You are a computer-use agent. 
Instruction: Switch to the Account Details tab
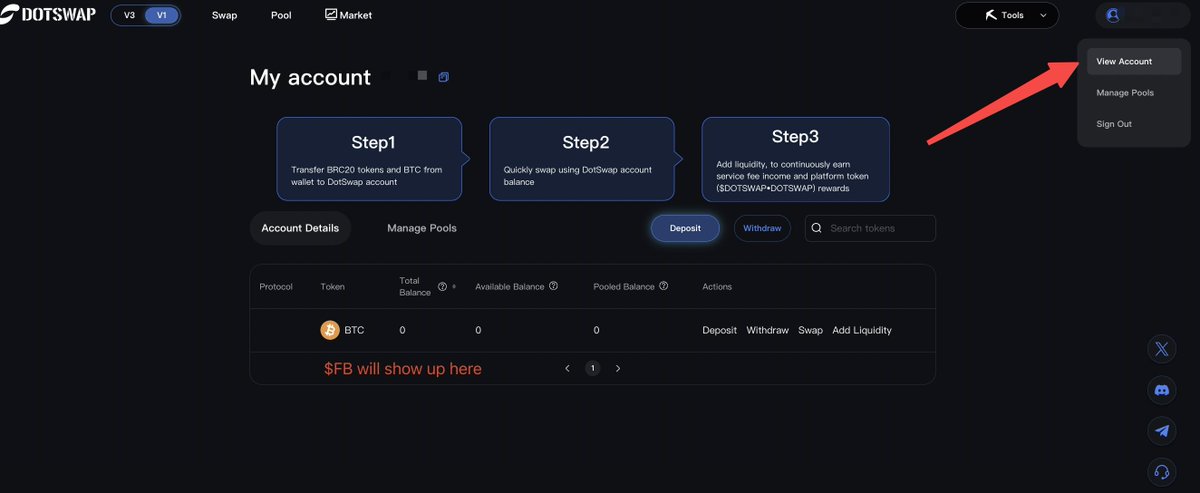click(300, 228)
